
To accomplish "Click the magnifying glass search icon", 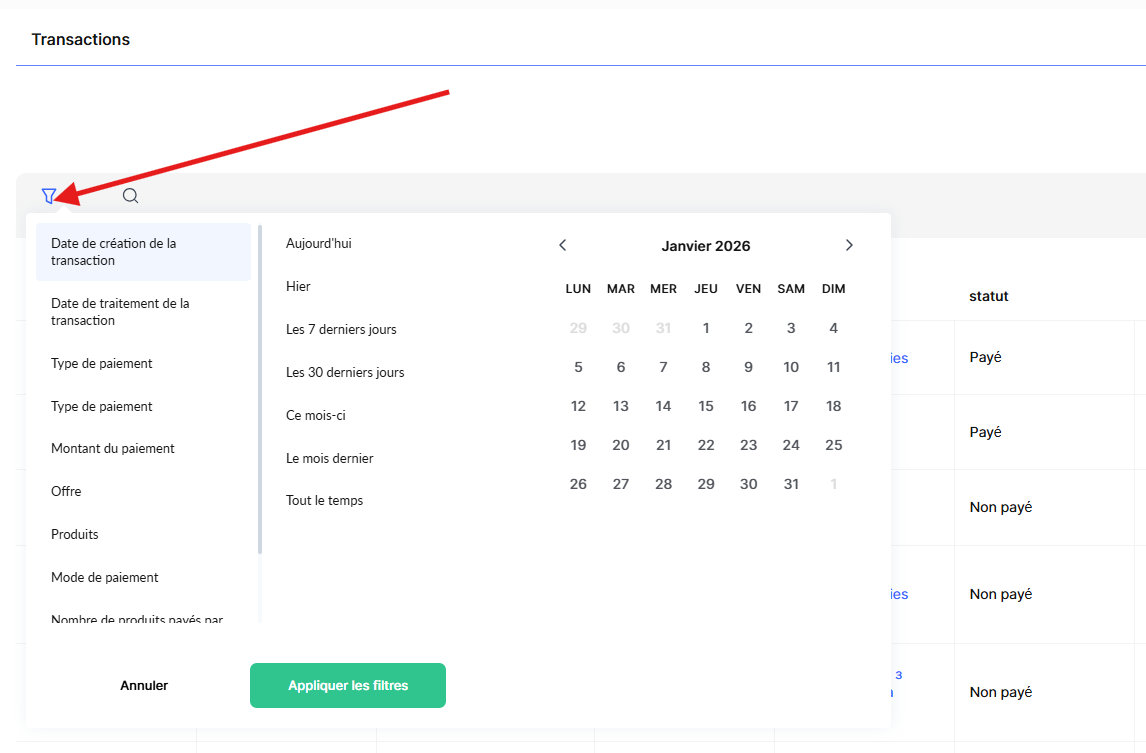I will (x=130, y=196).
